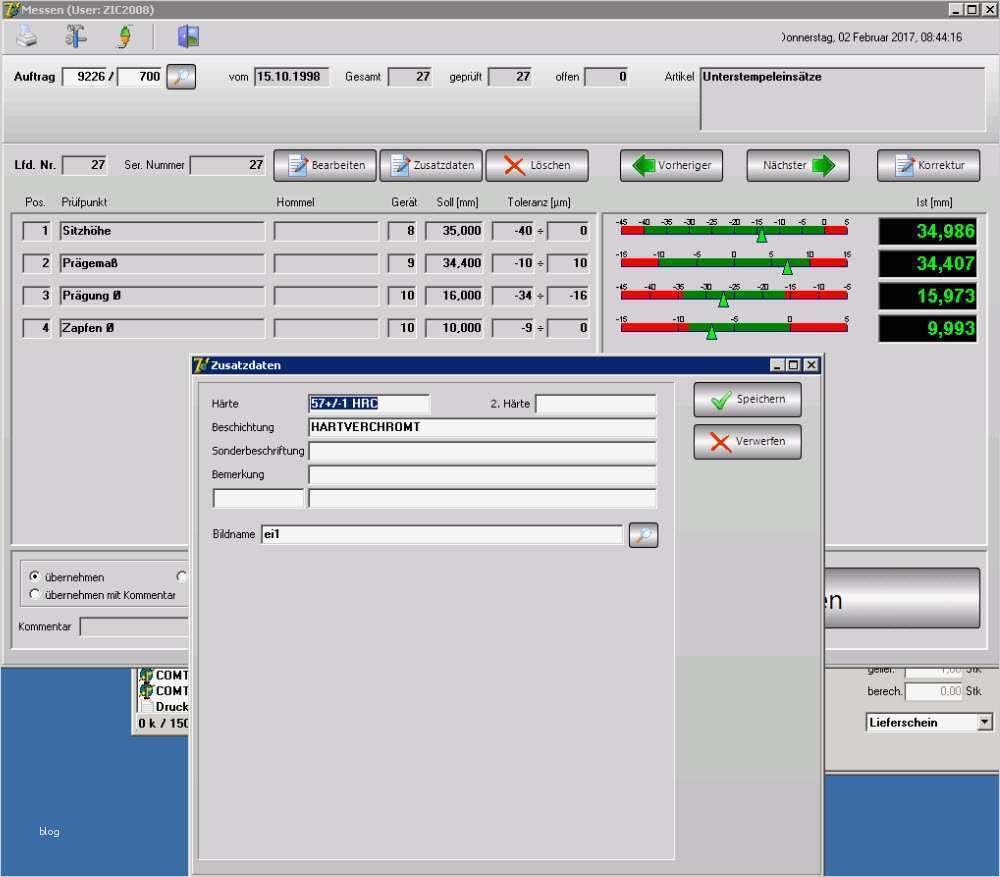
Task: Select the partly hidden radio button beside übernehmen
Action: click(x=182, y=577)
